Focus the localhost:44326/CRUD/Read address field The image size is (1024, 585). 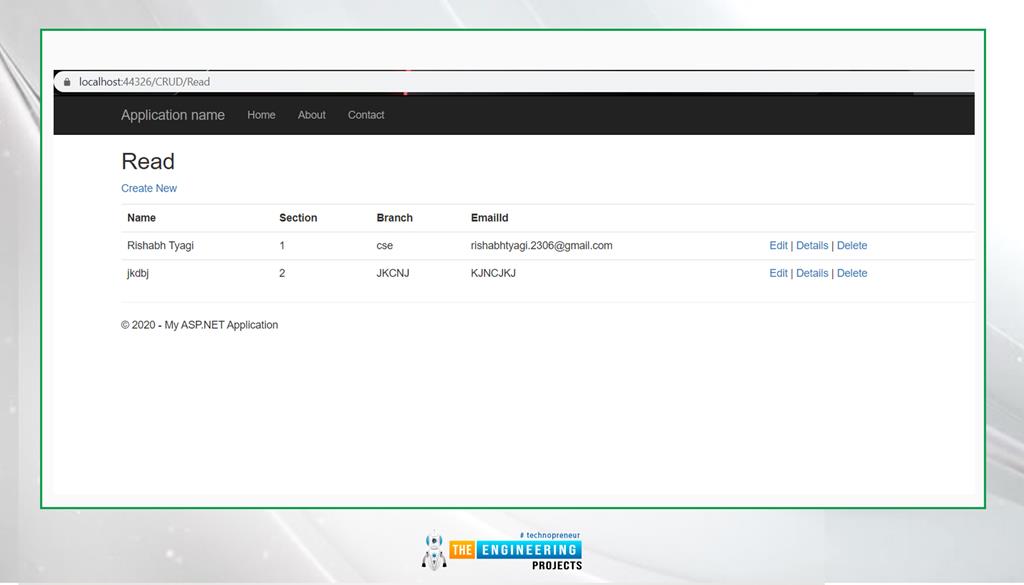(x=144, y=82)
